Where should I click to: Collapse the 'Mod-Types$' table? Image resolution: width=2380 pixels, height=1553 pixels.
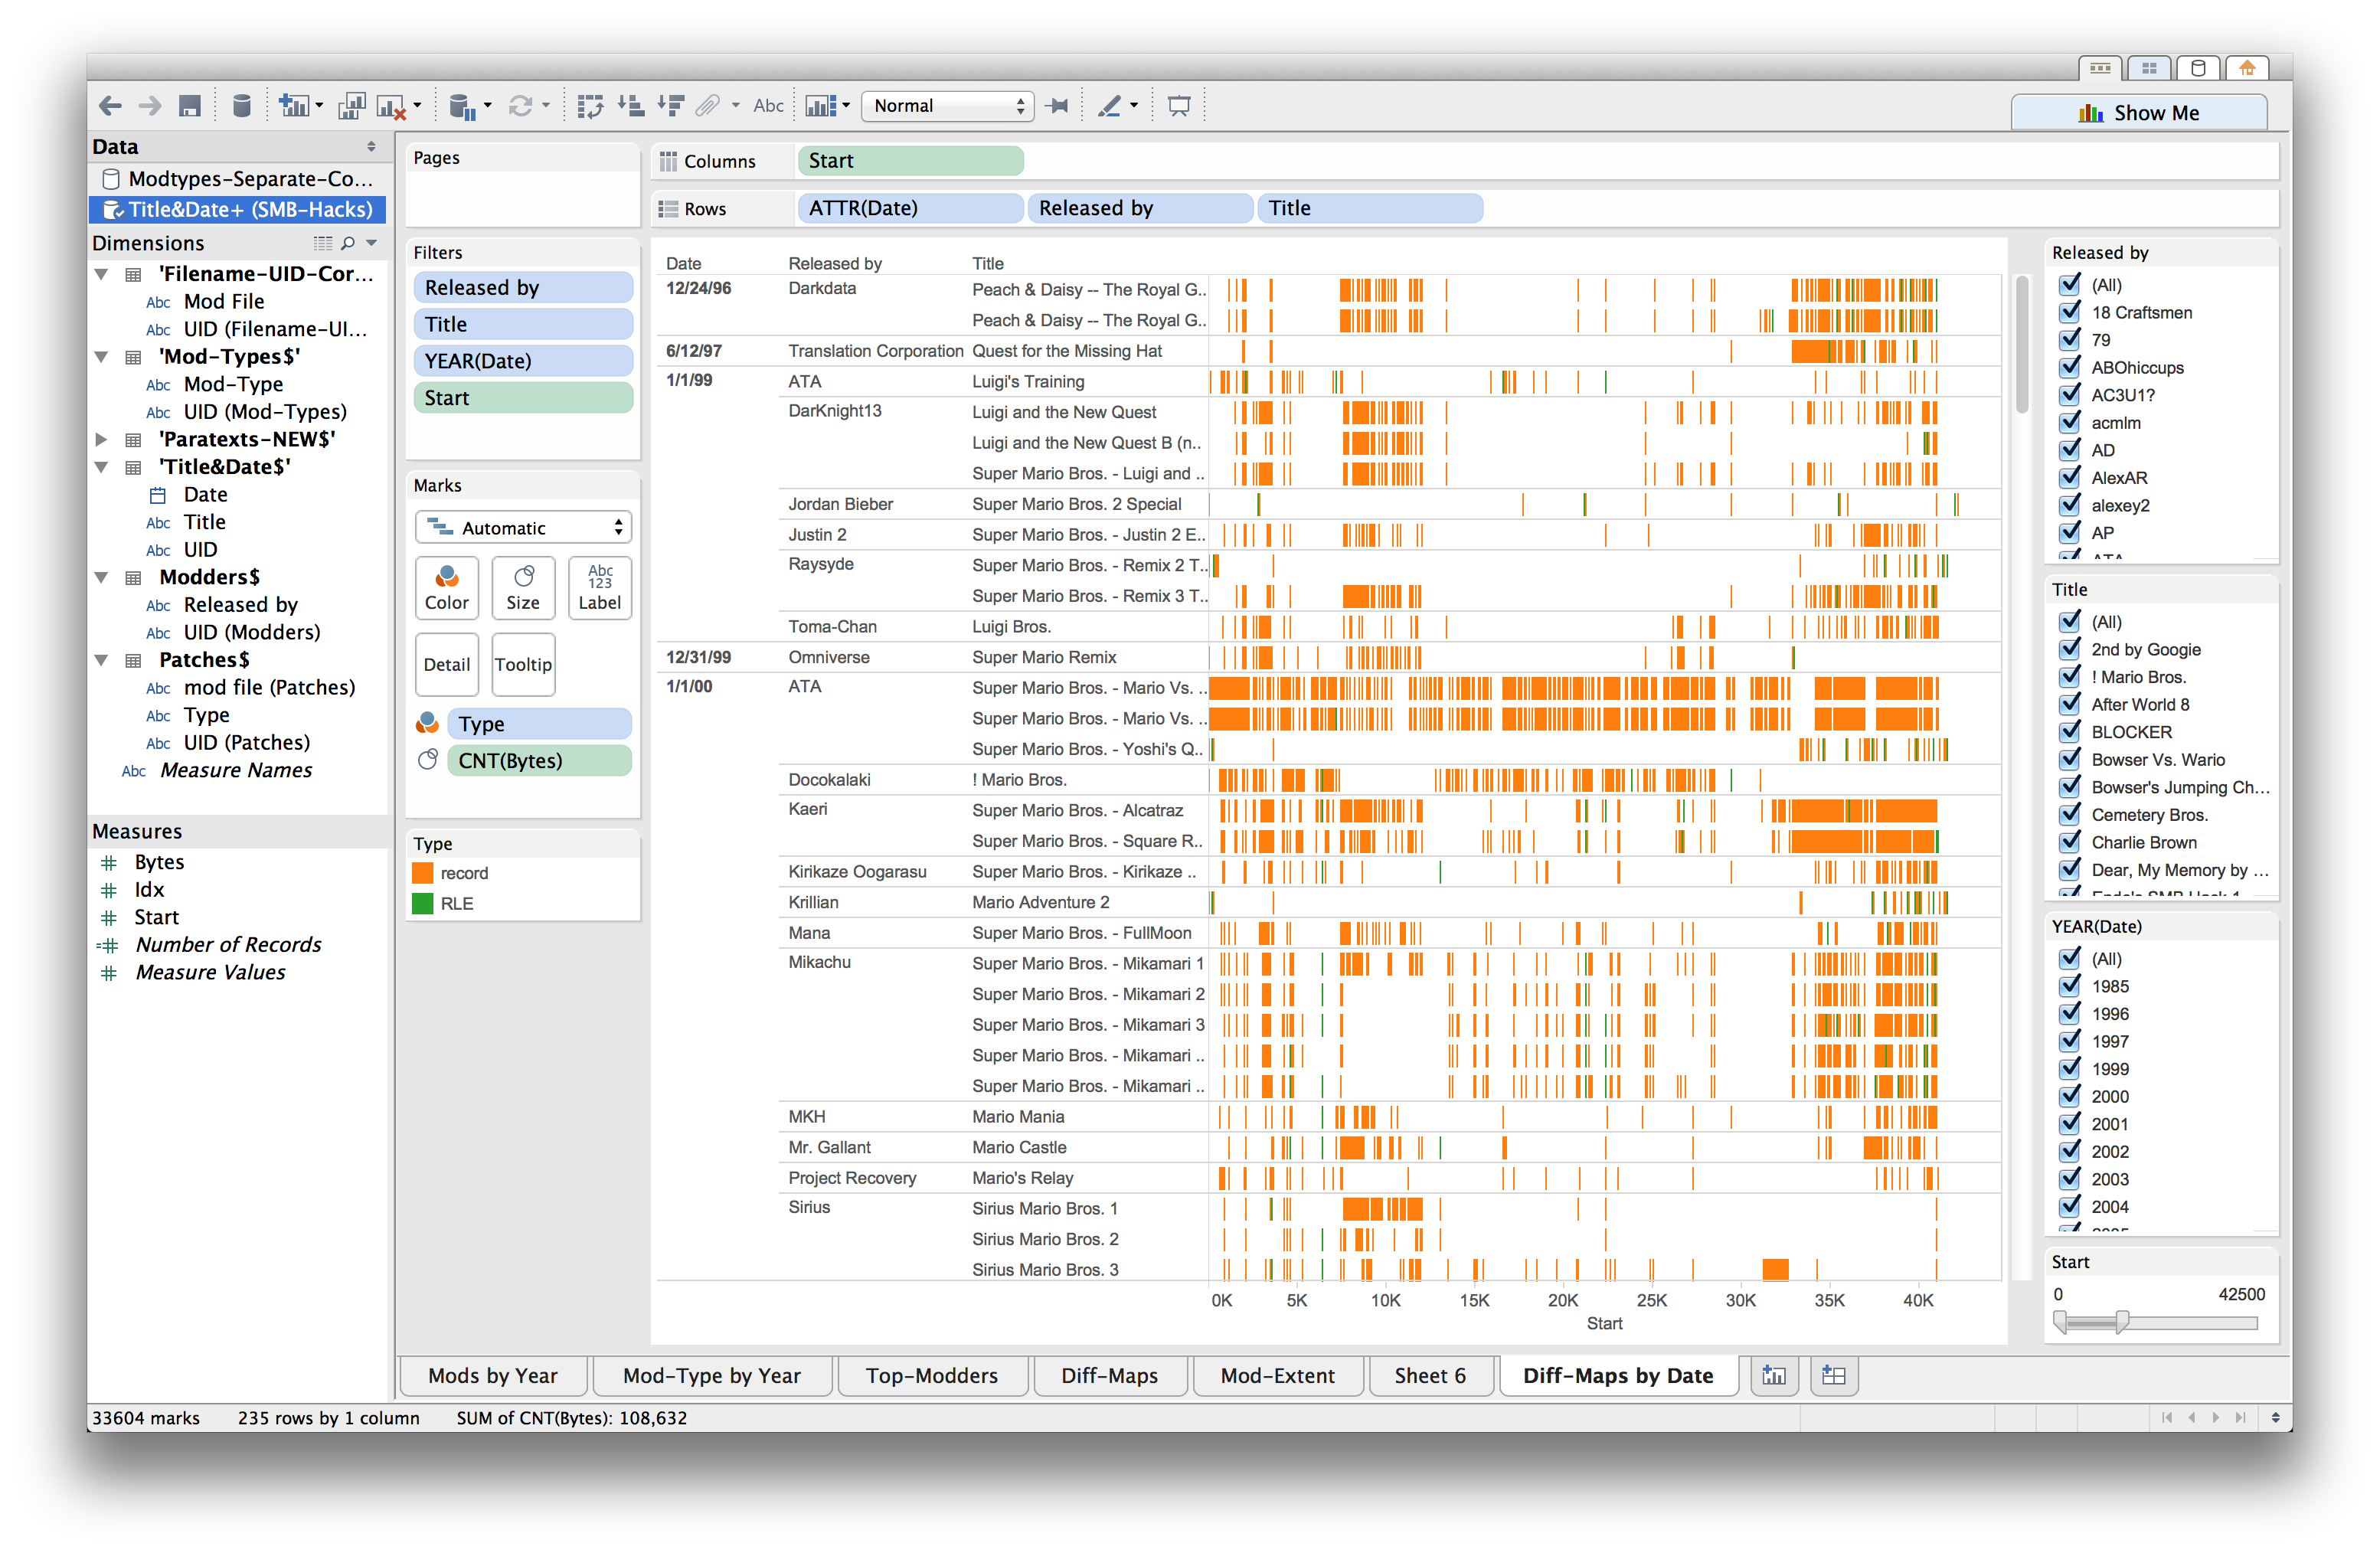click(102, 357)
